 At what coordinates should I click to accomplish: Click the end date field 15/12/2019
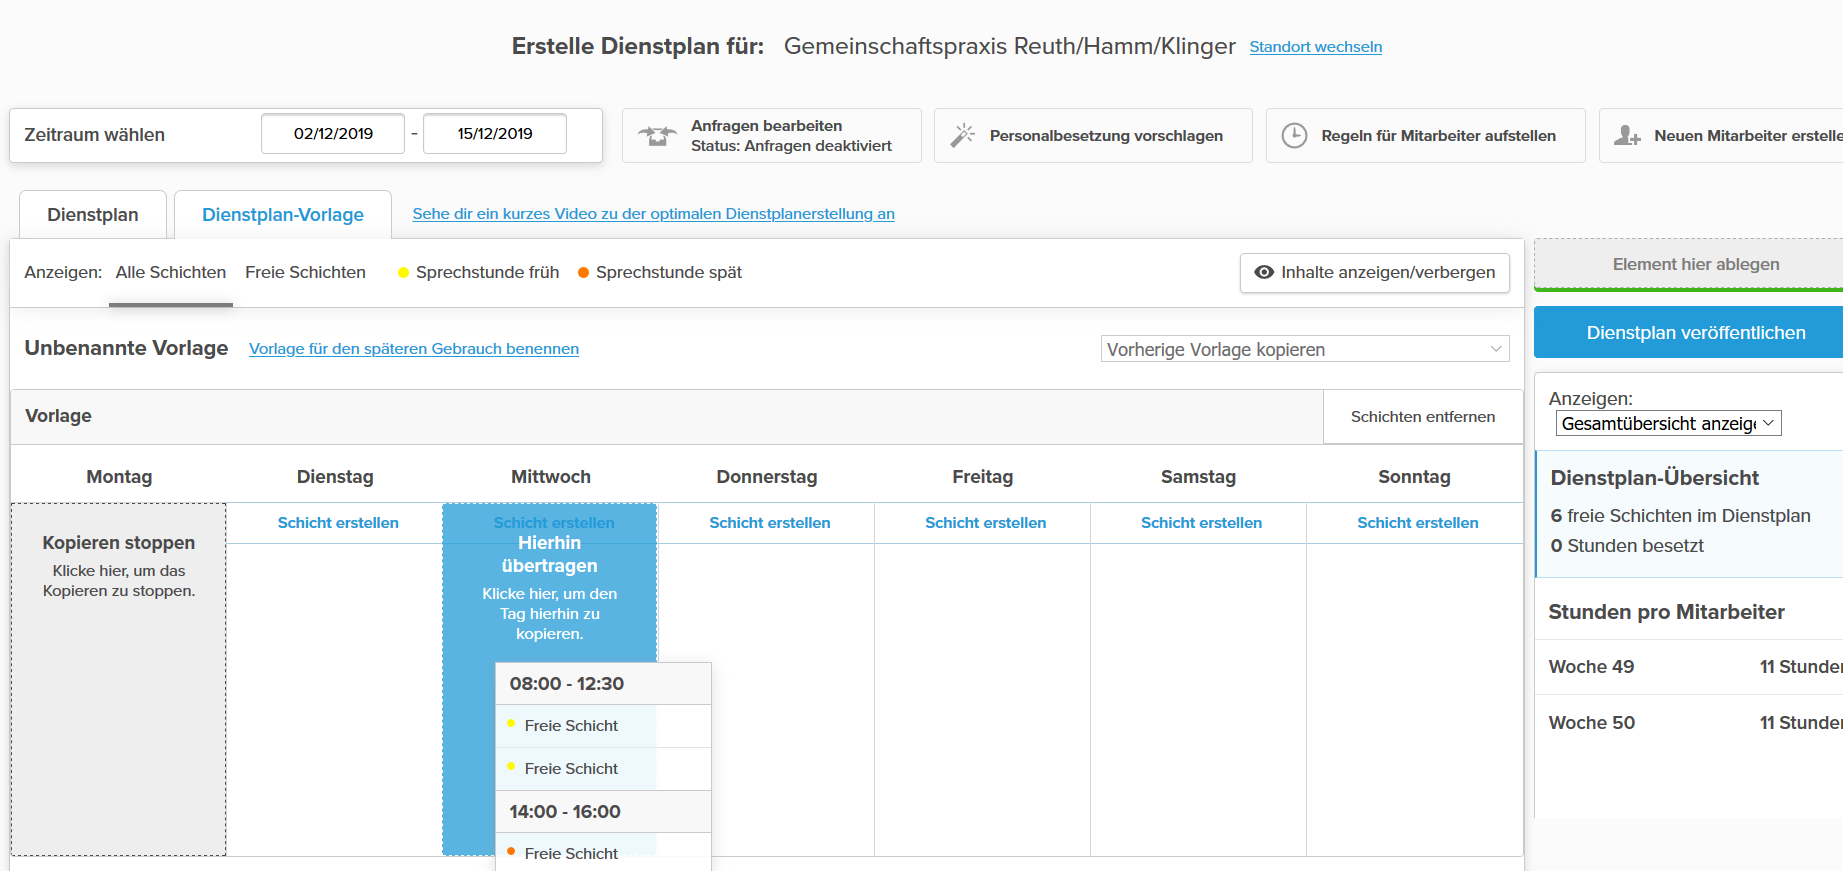(495, 134)
